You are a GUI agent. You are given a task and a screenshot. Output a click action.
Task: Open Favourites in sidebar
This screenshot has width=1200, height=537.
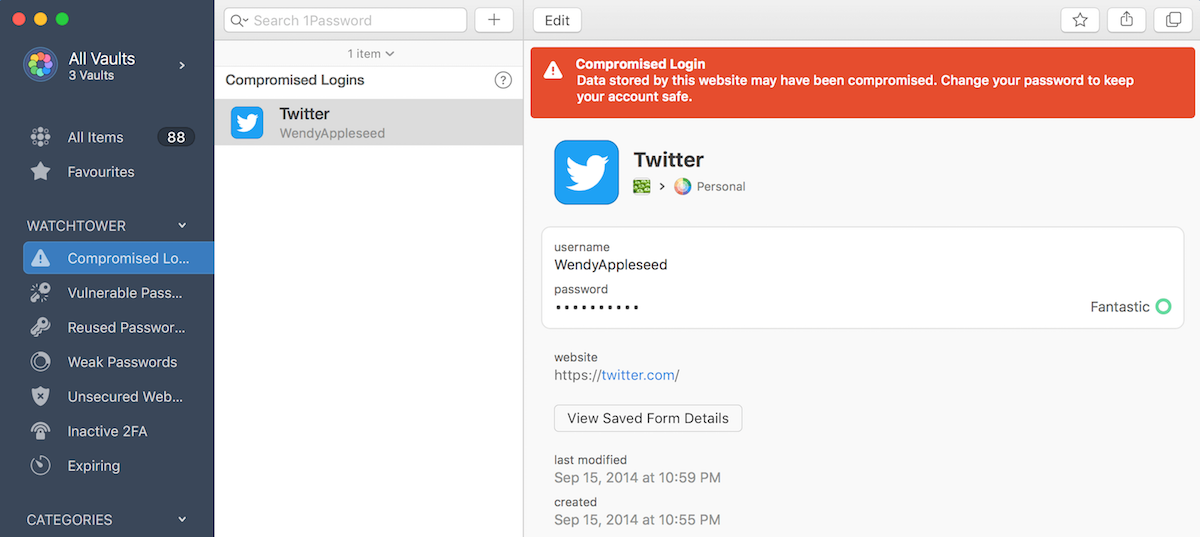tap(118, 172)
